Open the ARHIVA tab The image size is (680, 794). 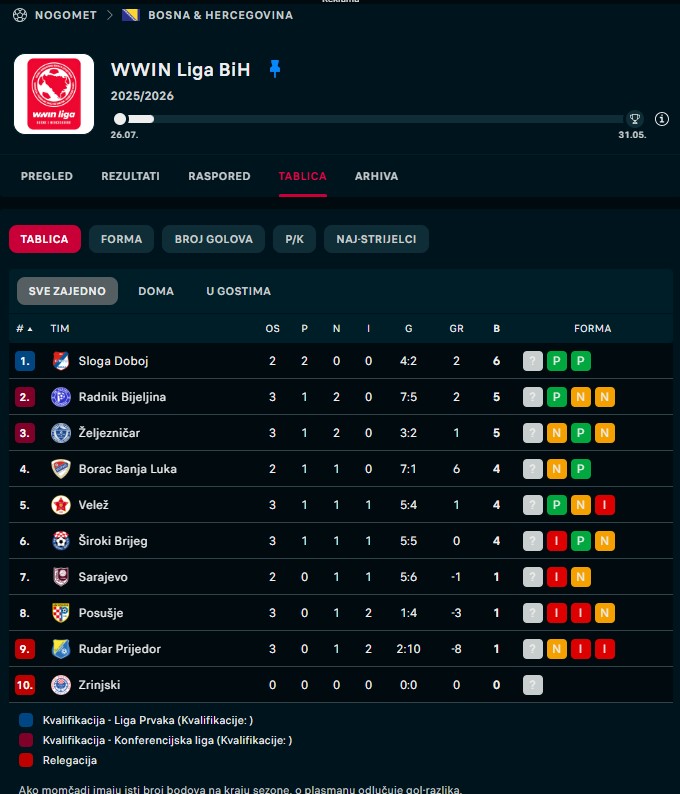pos(376,176)
